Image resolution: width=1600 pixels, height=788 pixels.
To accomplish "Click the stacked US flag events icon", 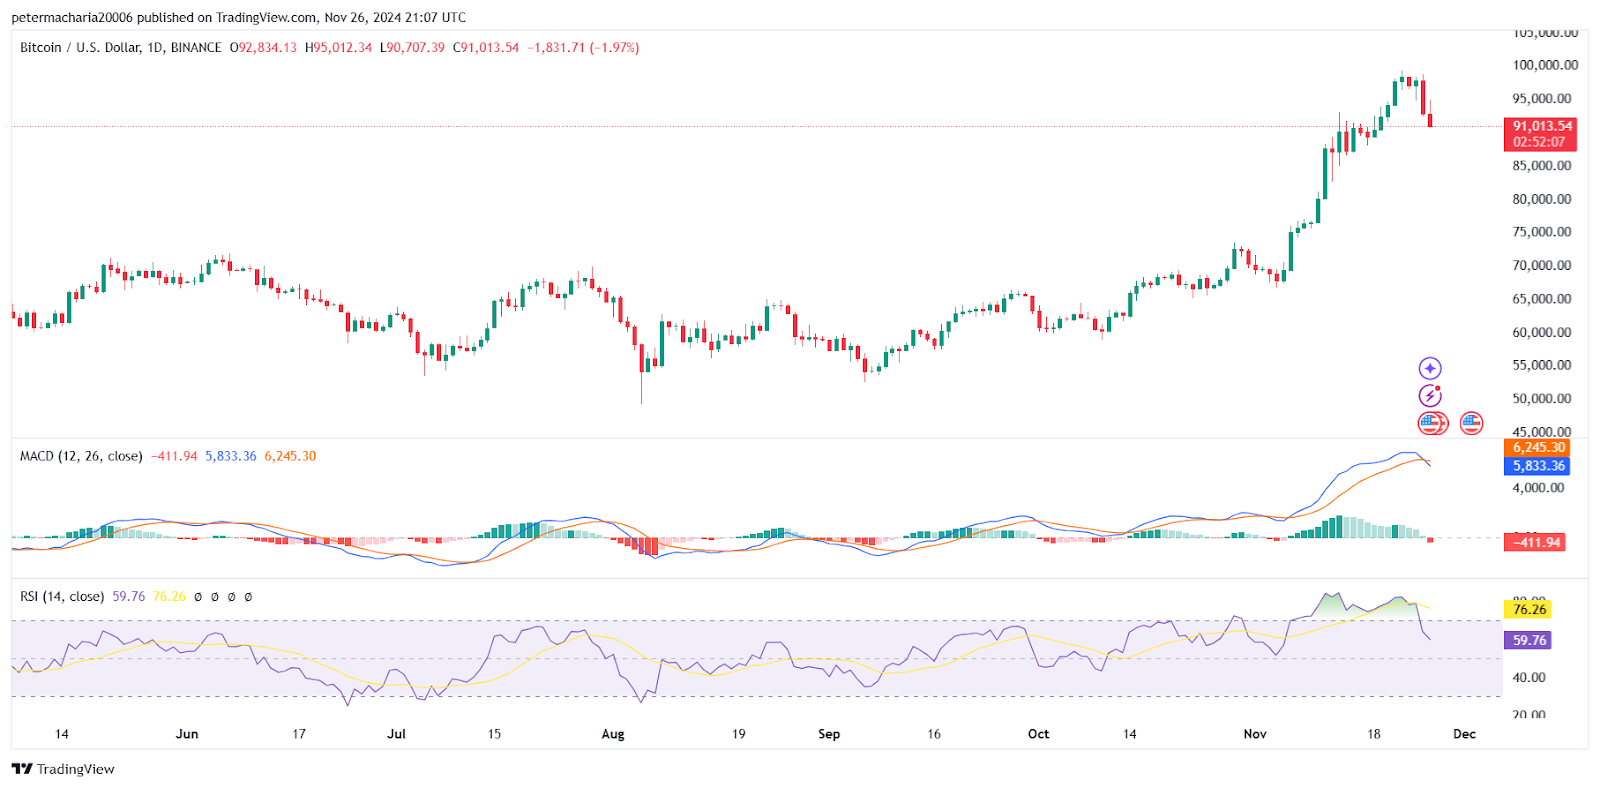I will point(1433,423).
